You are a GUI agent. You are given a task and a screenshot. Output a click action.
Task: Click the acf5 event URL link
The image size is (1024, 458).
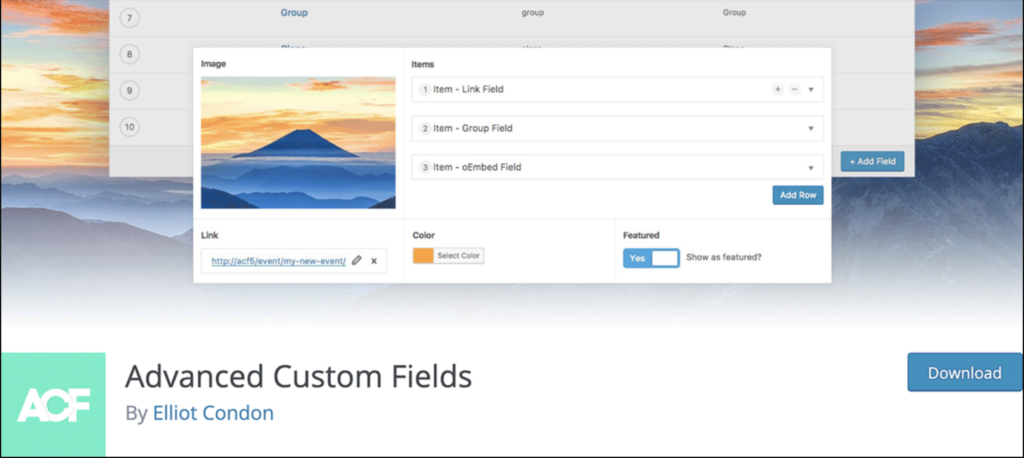[278, 260]
